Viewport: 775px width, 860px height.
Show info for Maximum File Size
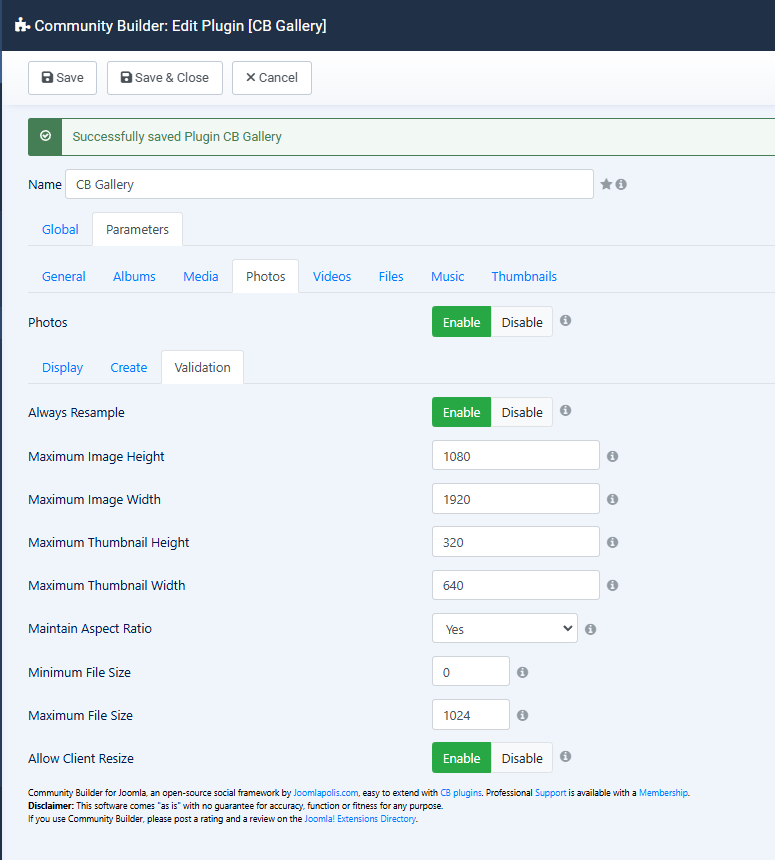(x=523, y=715)
